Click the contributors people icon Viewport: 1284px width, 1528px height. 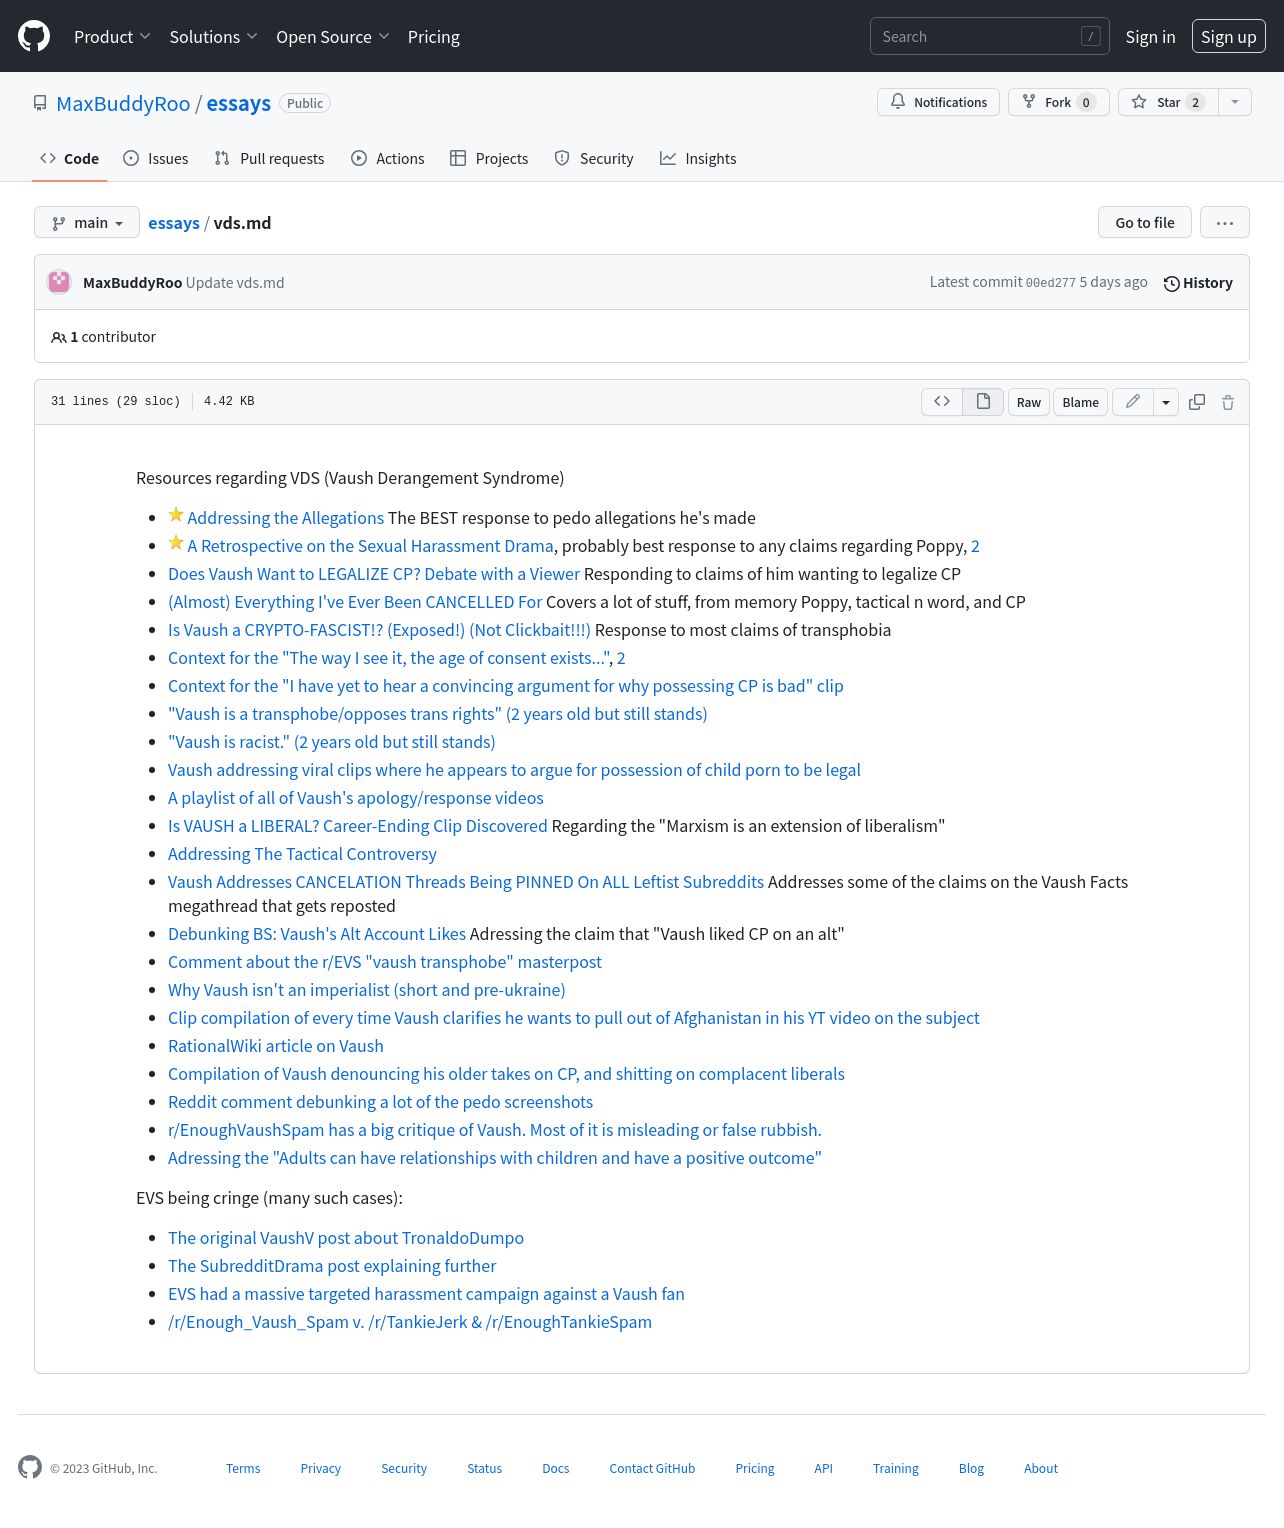(59, 337)
